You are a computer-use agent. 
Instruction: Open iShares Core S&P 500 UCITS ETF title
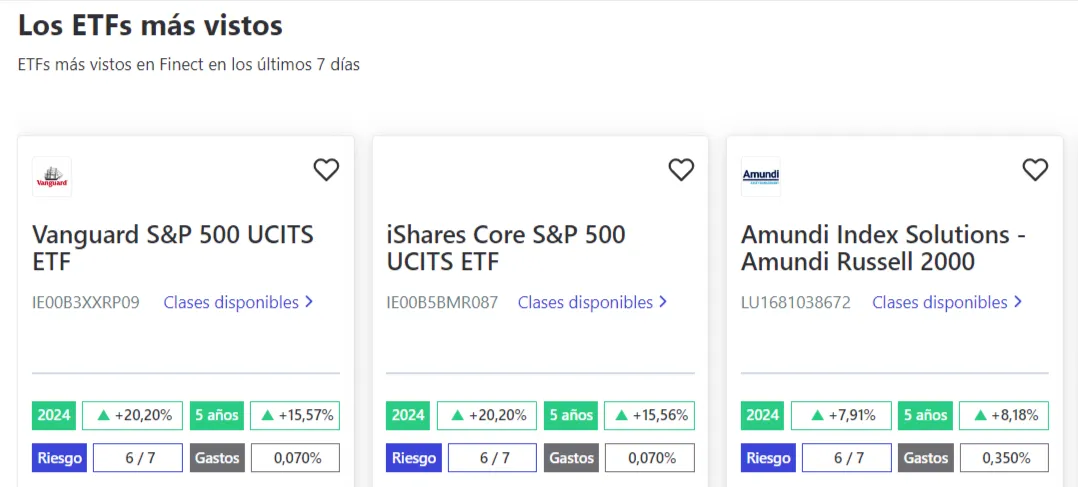click(506, 248)
